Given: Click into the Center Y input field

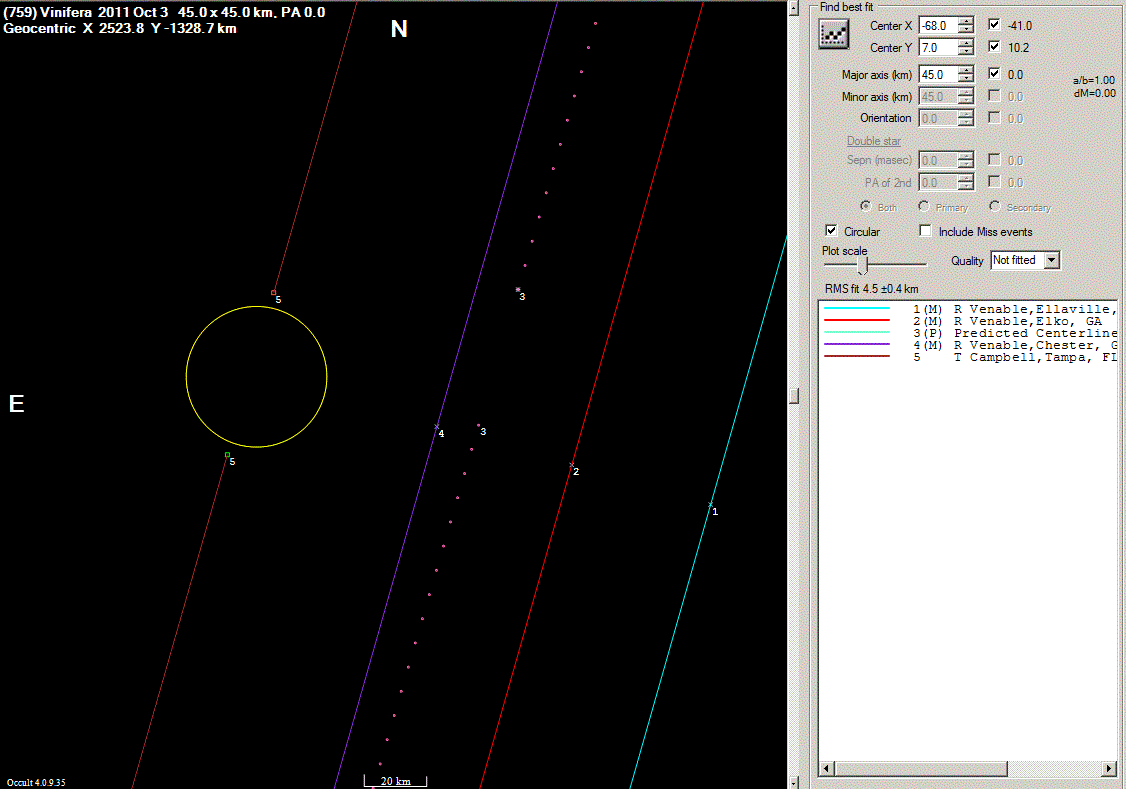Looking at the screenshot, I should pos(939,47).
